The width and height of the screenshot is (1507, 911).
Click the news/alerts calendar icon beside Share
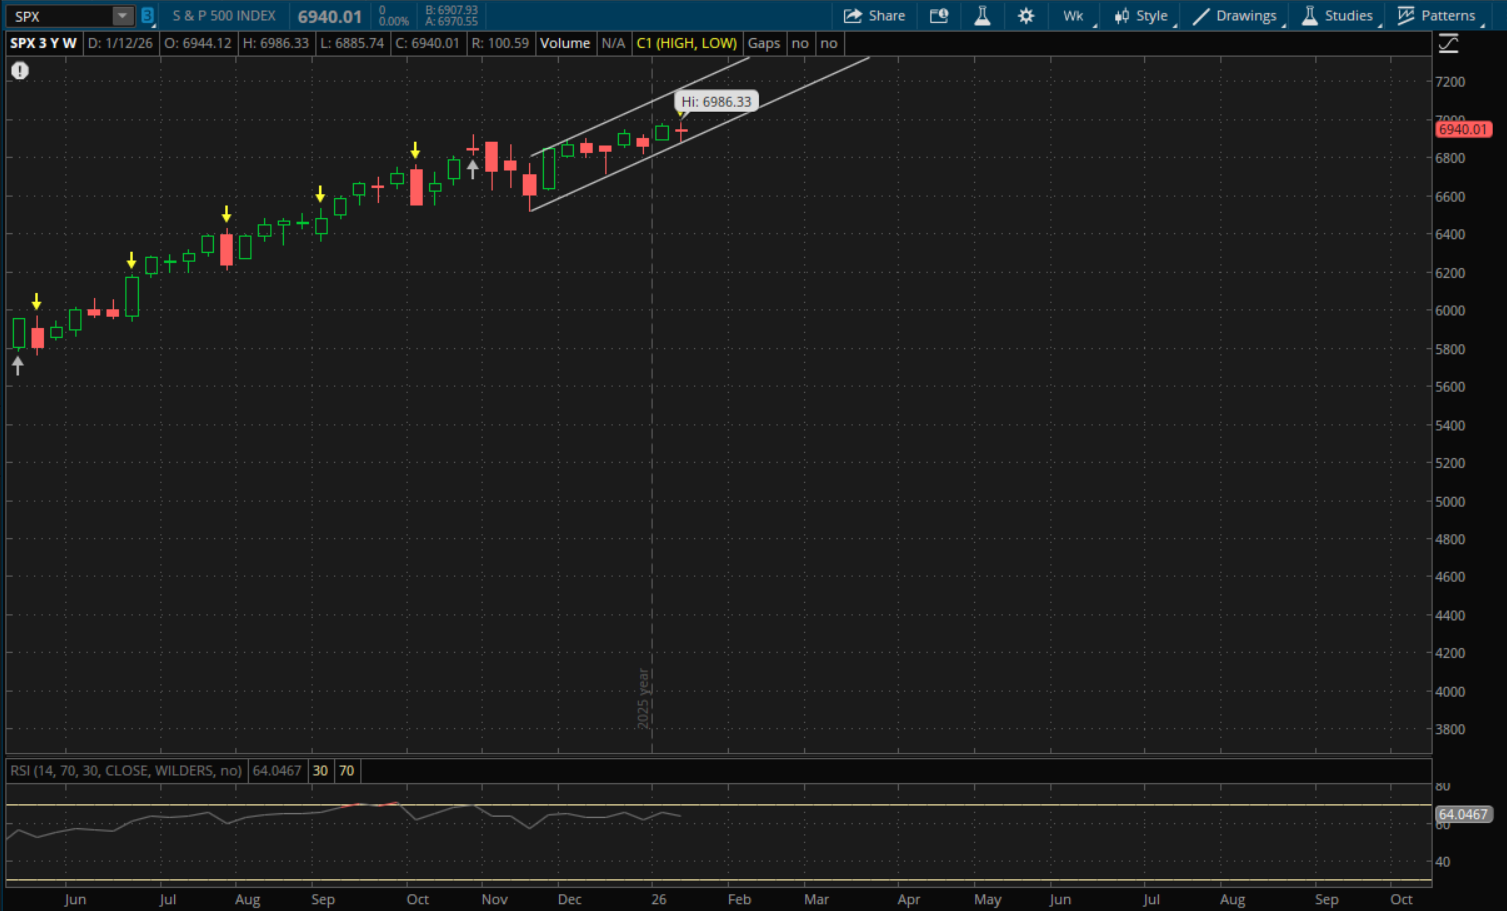[x=939, y=16]
